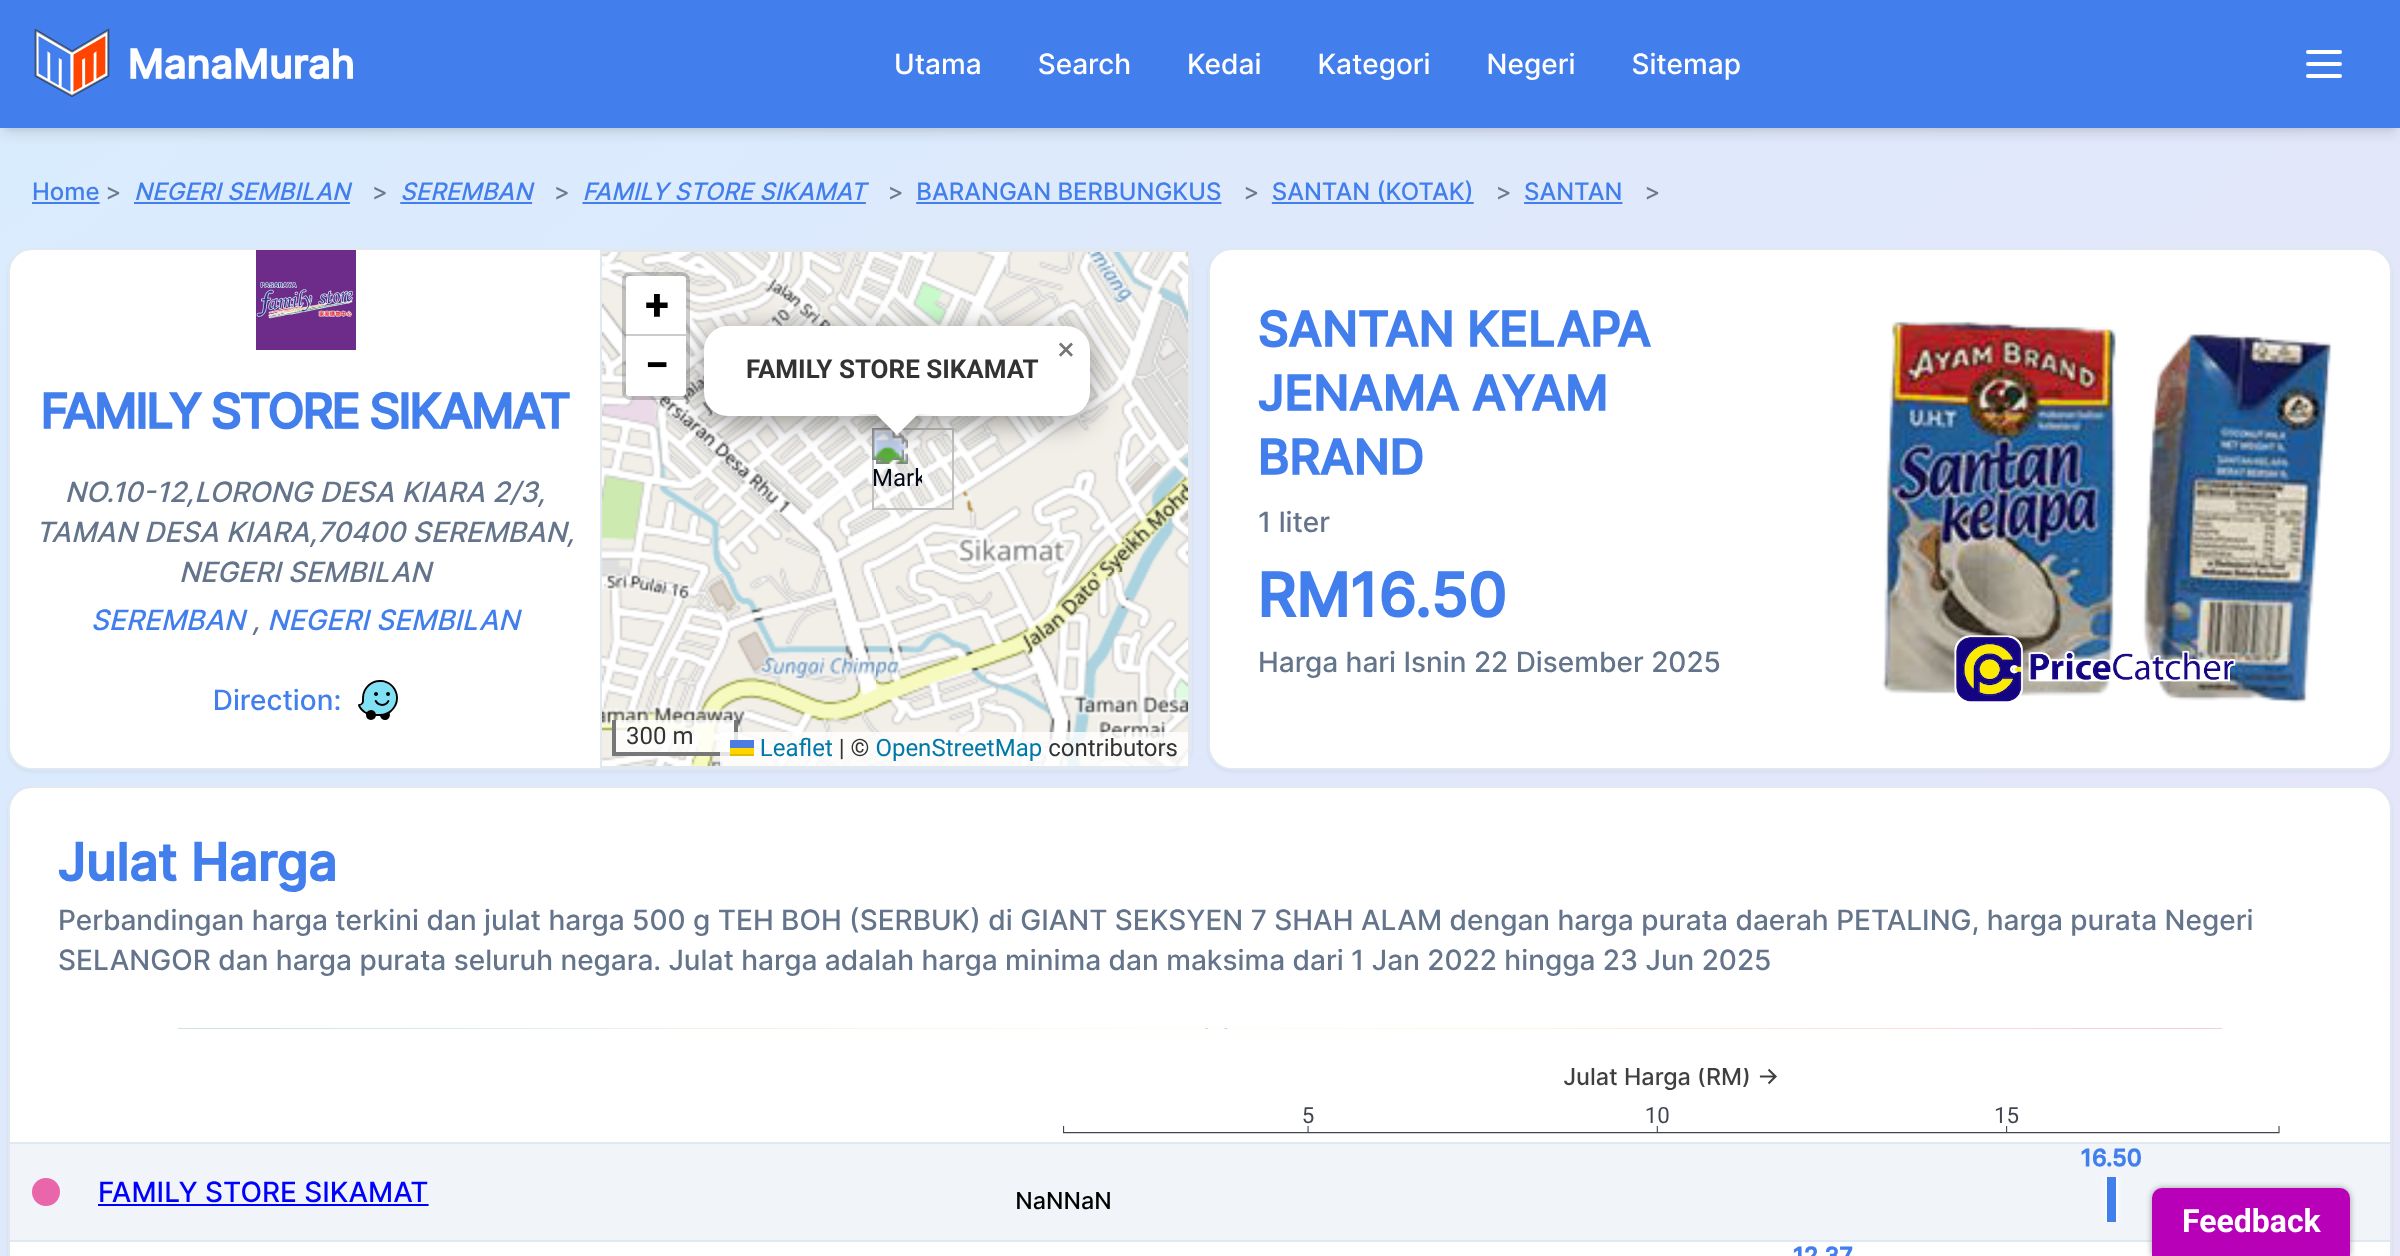
Task: Click the SANTAN (KOTAK) breadcrumb link
Action: 1371,191
